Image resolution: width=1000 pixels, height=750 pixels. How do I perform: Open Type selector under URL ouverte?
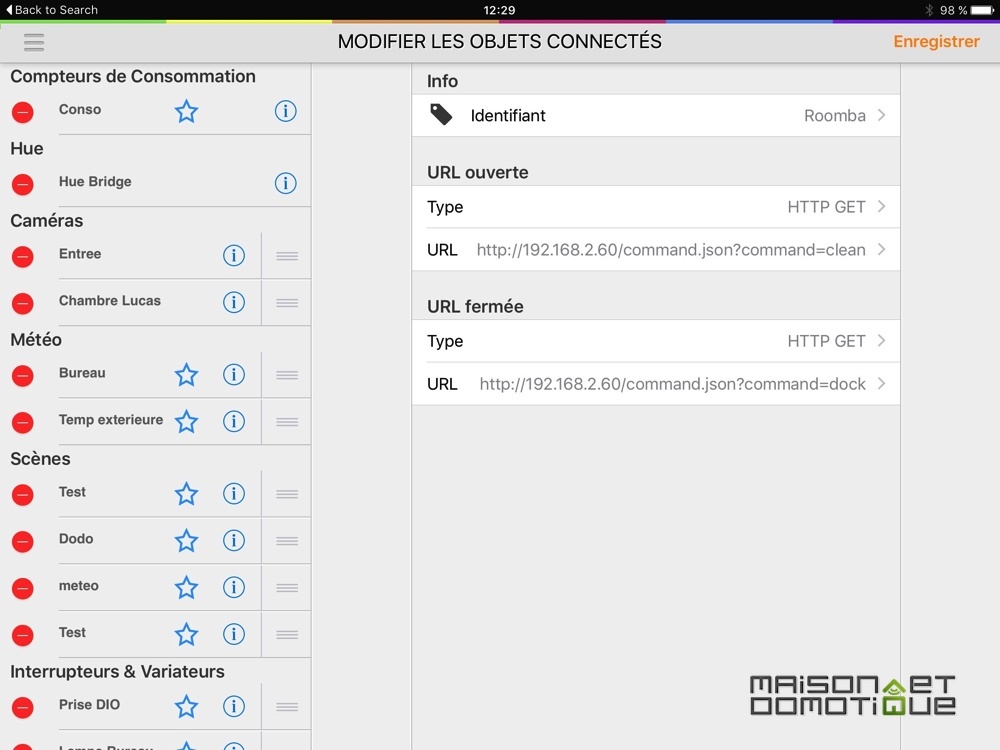656,207
